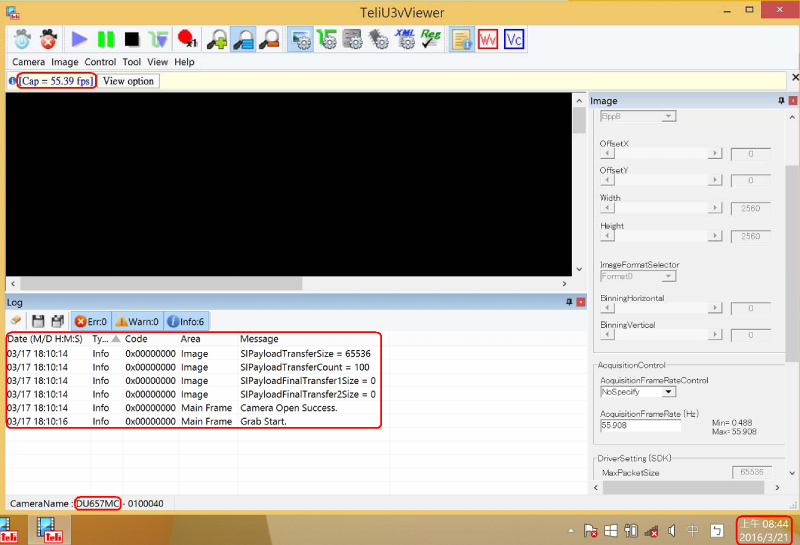Open the XML settings gear icon
The height and width of the screenshot is (545, 800).
click(405, 40)
